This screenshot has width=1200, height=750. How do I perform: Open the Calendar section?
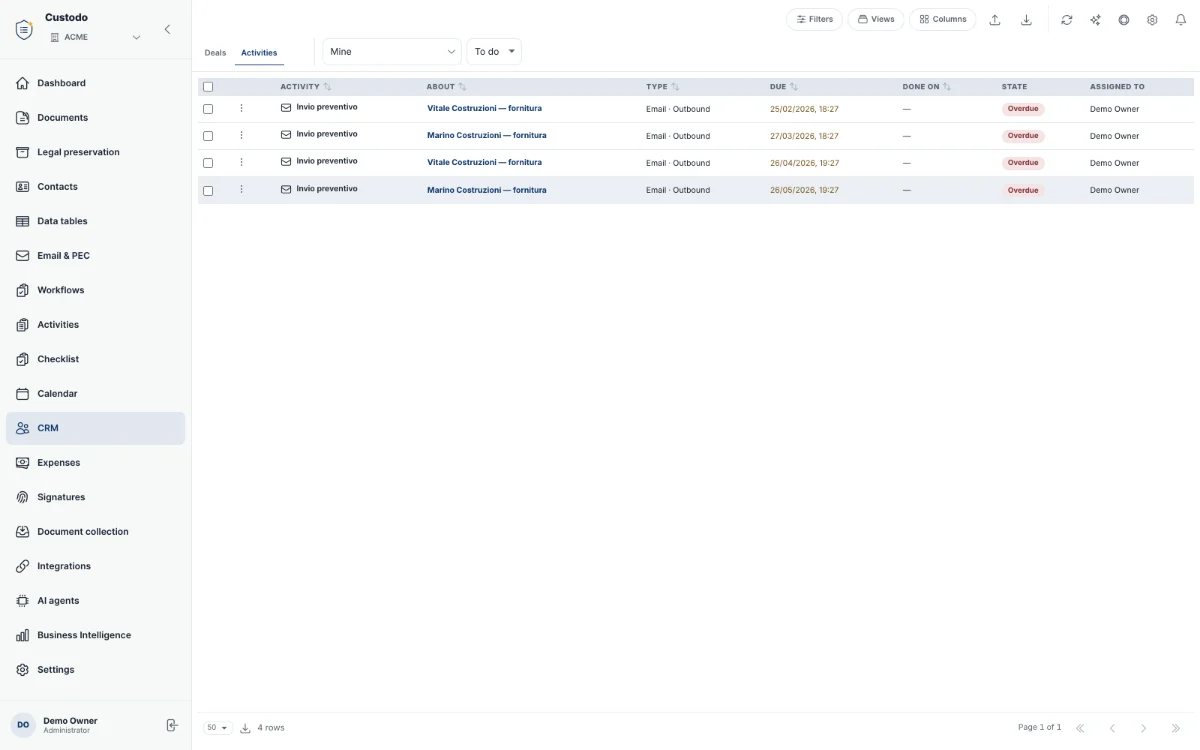95,394
